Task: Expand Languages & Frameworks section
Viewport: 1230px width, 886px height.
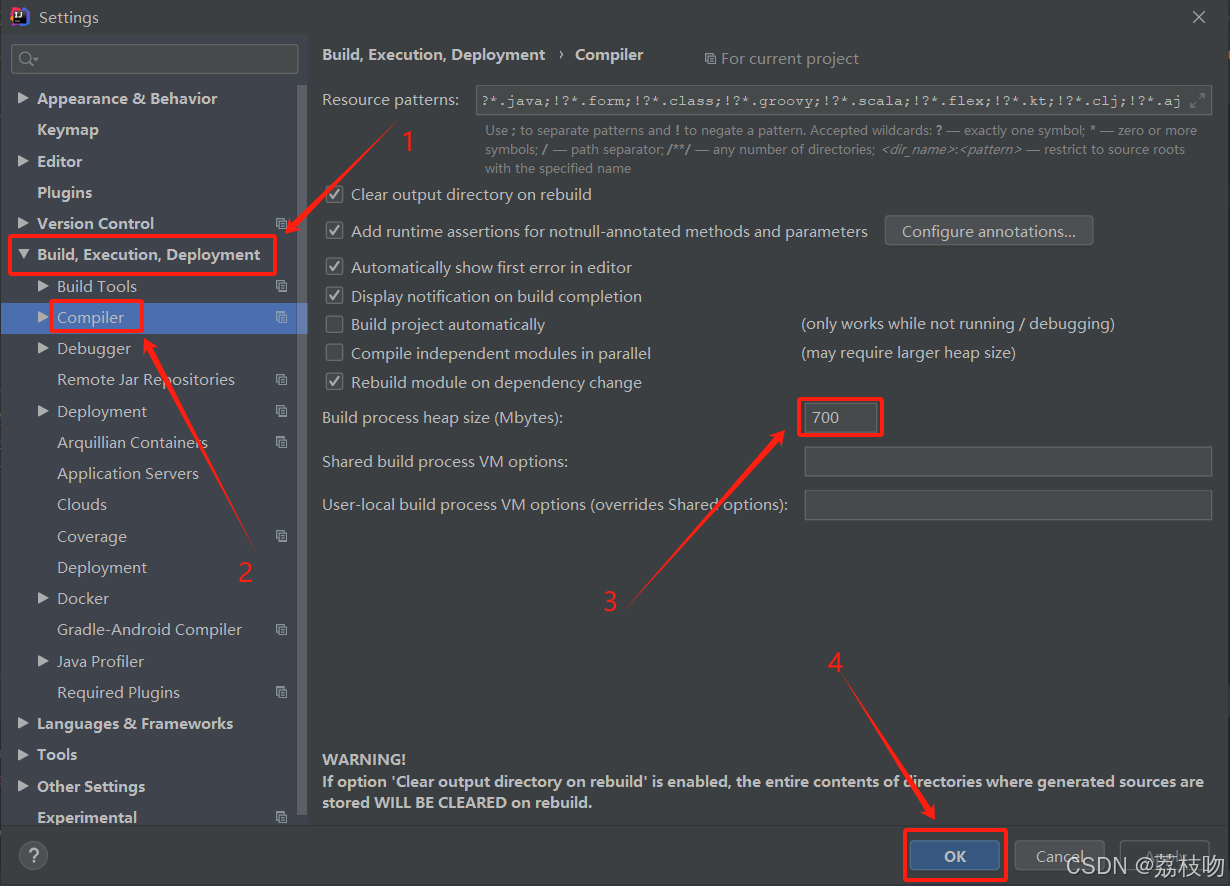Action: click(x=23, y=724)
